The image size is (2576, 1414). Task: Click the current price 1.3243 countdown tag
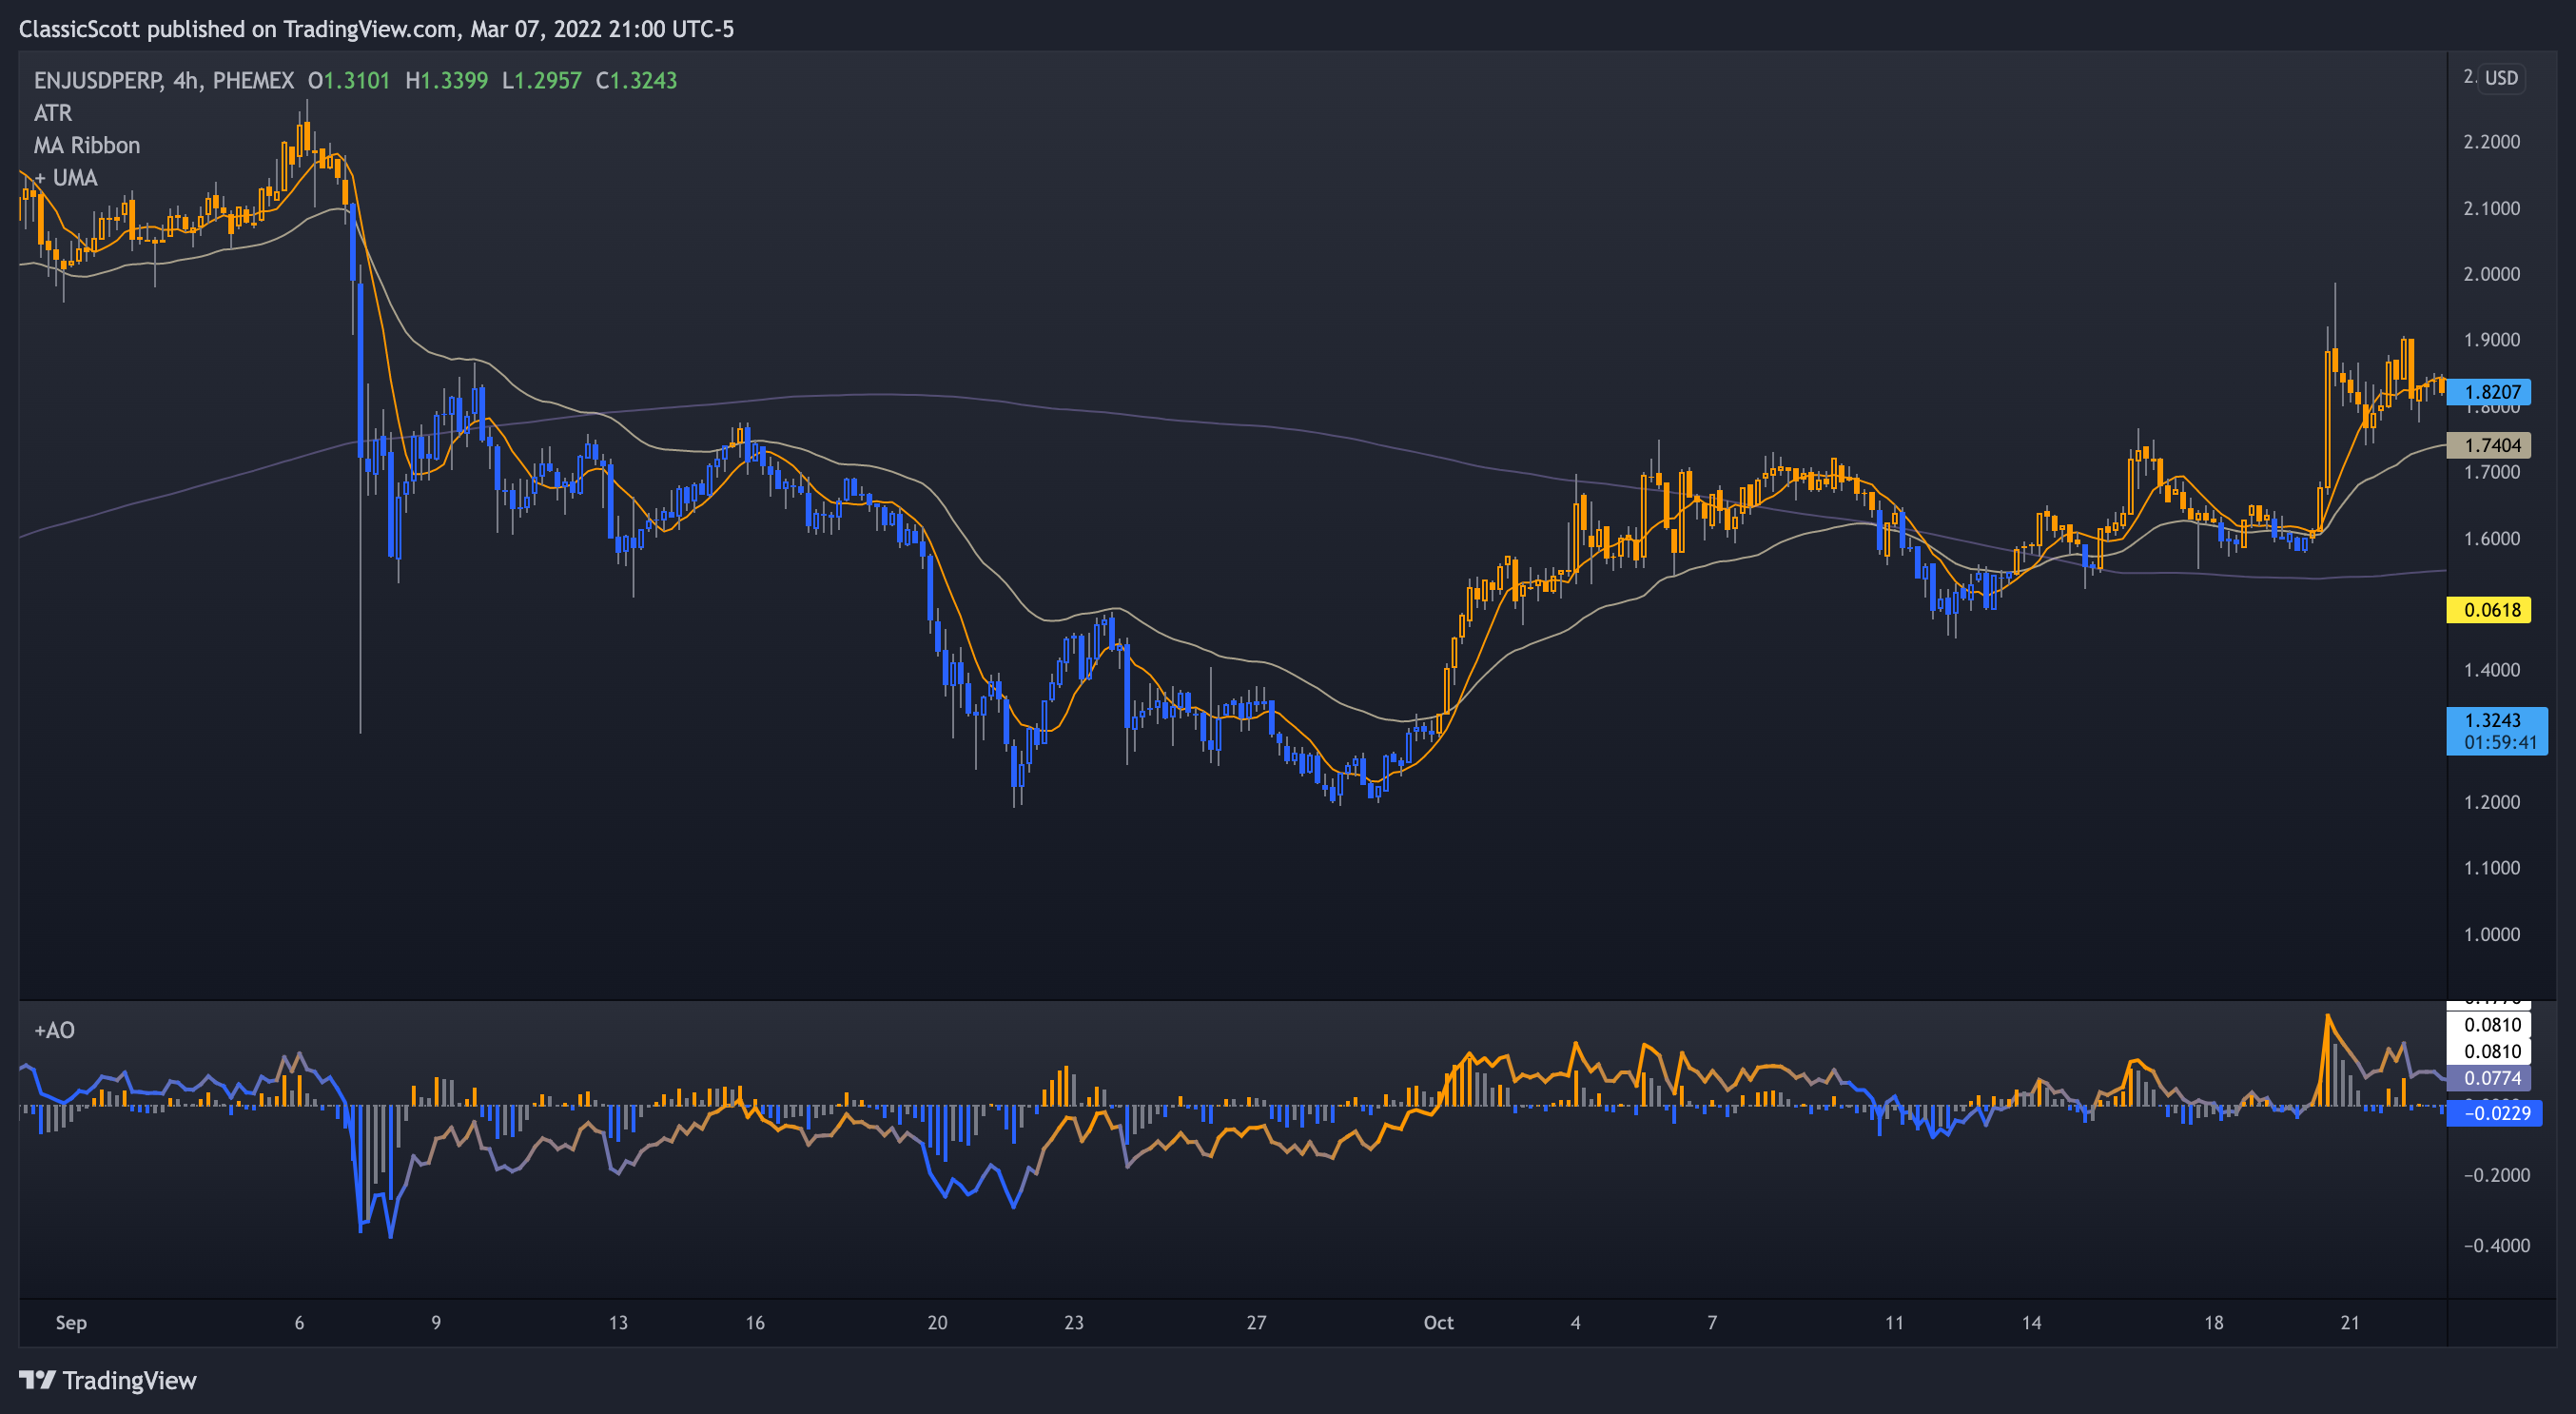point(2497,731)
